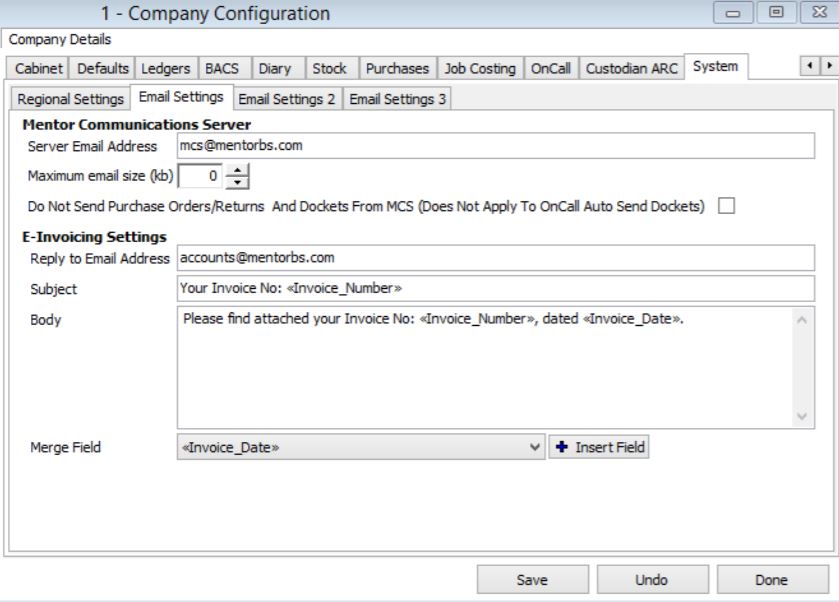Decrease maximum email size with down arrow
The height and width of the screenshot is (602, 839).
point(238,184)
